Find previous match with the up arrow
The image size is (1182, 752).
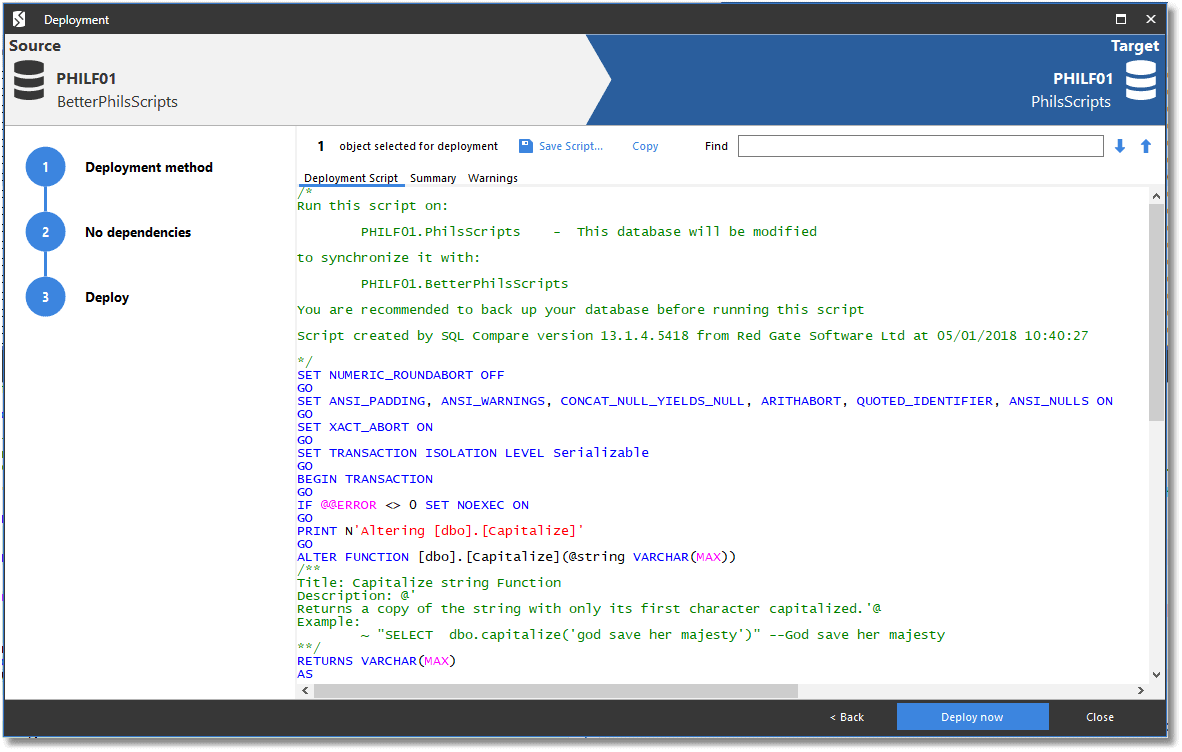tap(1146, 146)
